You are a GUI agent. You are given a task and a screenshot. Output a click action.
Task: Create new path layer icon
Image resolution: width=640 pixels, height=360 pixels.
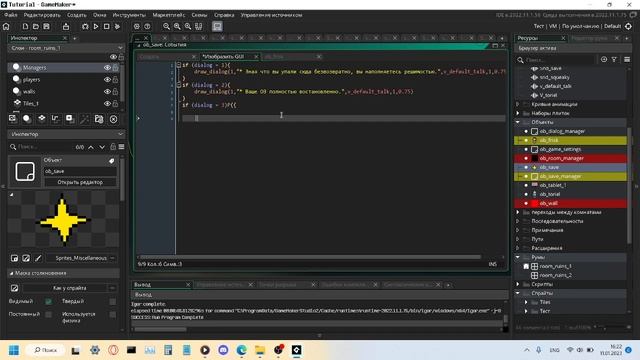click(56, 119)
